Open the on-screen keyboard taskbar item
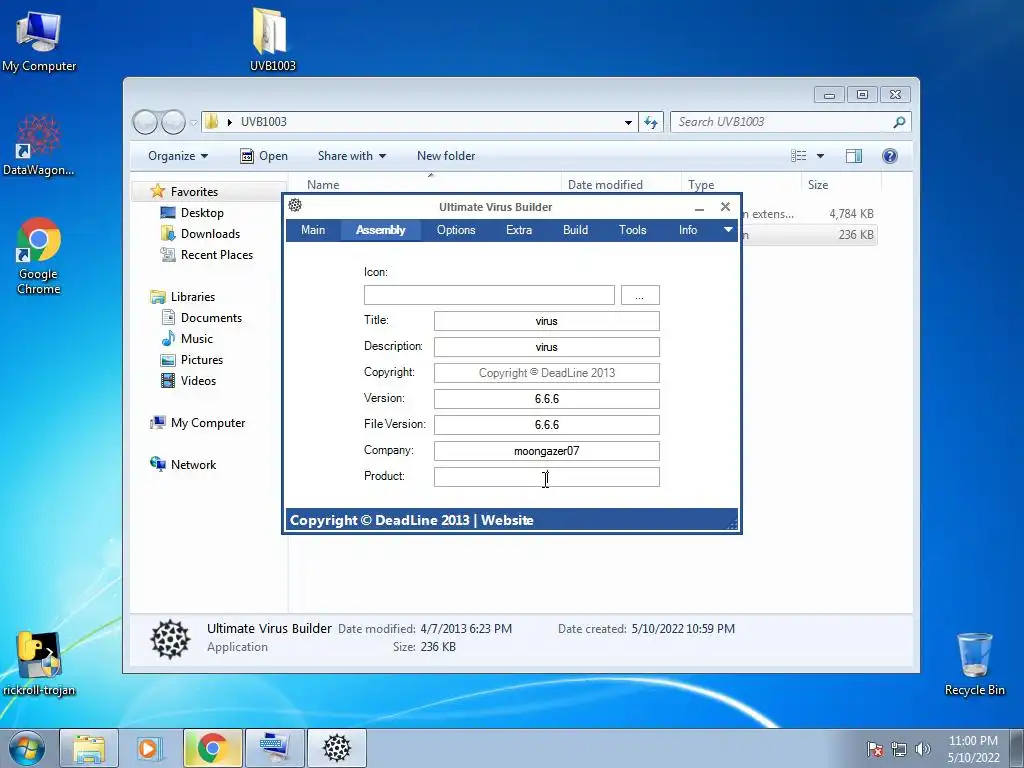This screenshot has width=1024, height=768. (274, 748)
